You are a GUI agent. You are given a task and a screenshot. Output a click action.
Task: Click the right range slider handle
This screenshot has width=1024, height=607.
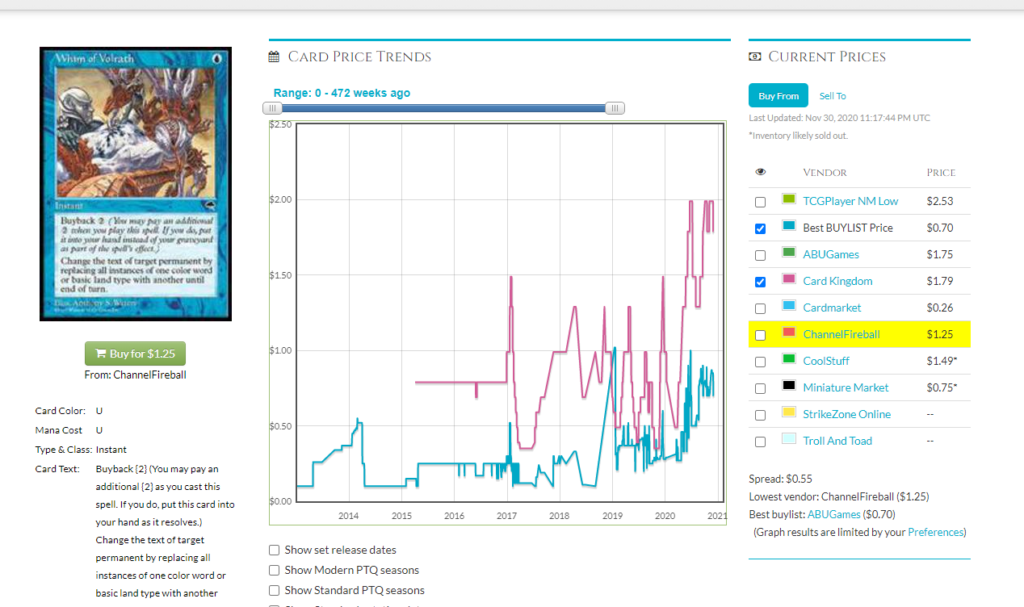615,108
